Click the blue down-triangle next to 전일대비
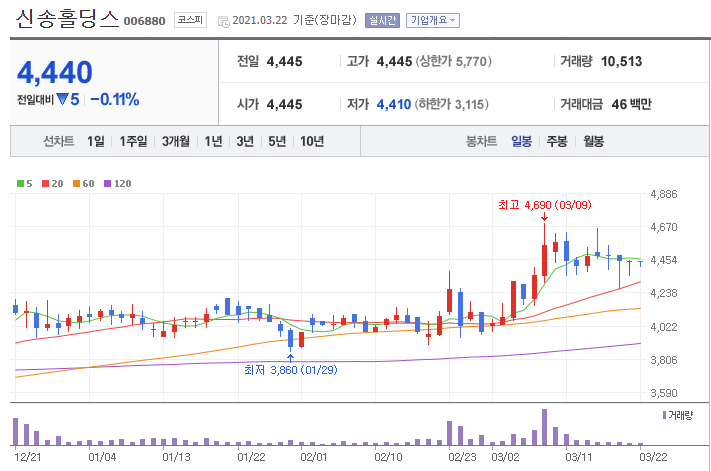The height and width of the screenshot is (471, 711). pos(62,99)
